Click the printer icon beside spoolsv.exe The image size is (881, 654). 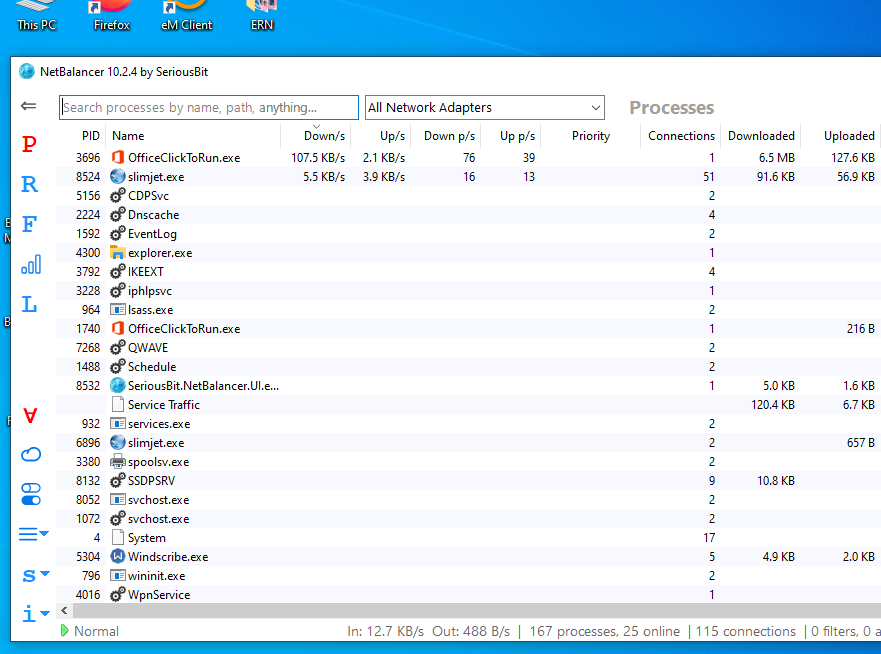[x=117, y=462]
